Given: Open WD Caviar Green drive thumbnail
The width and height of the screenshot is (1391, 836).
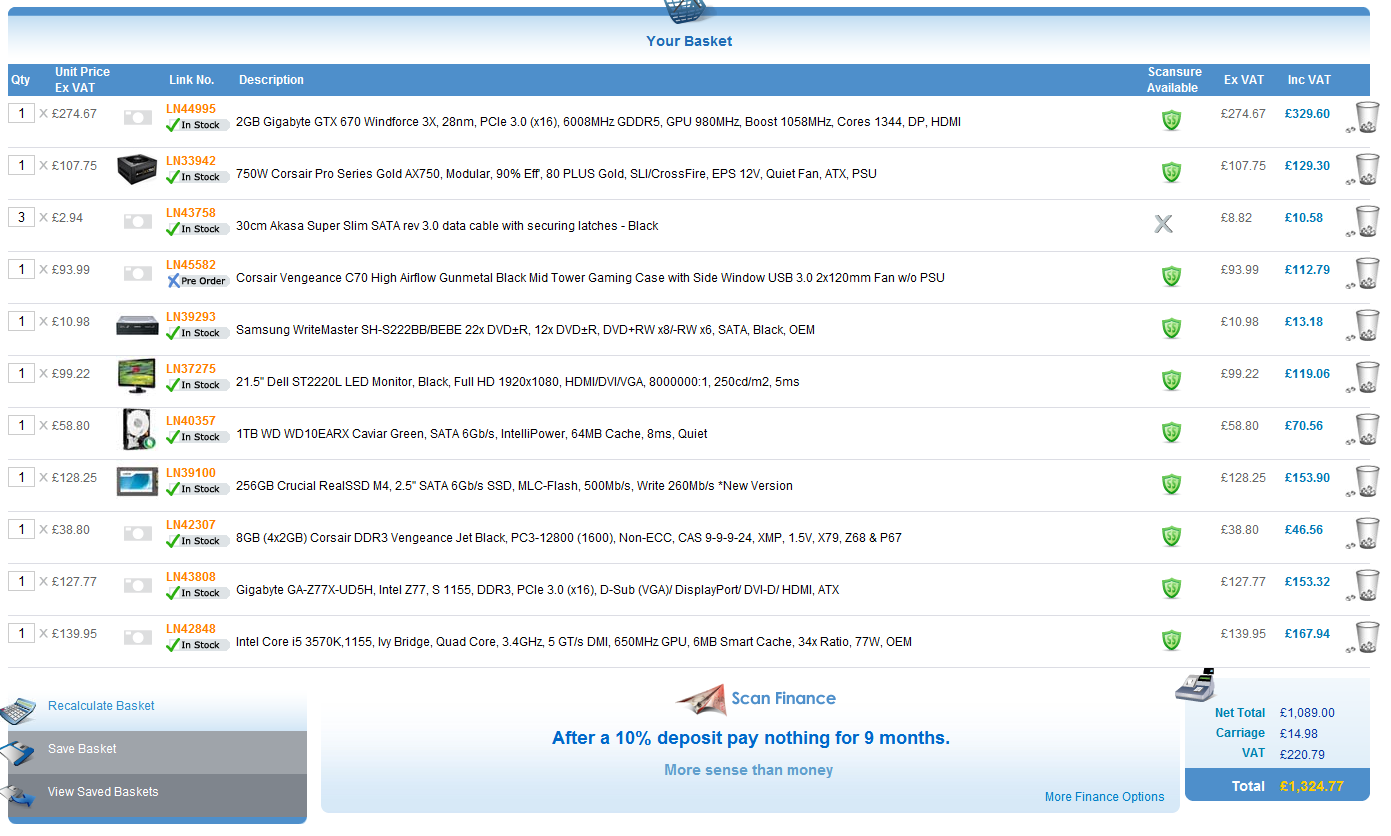Looking at the screenshot, I should point(138,429).
